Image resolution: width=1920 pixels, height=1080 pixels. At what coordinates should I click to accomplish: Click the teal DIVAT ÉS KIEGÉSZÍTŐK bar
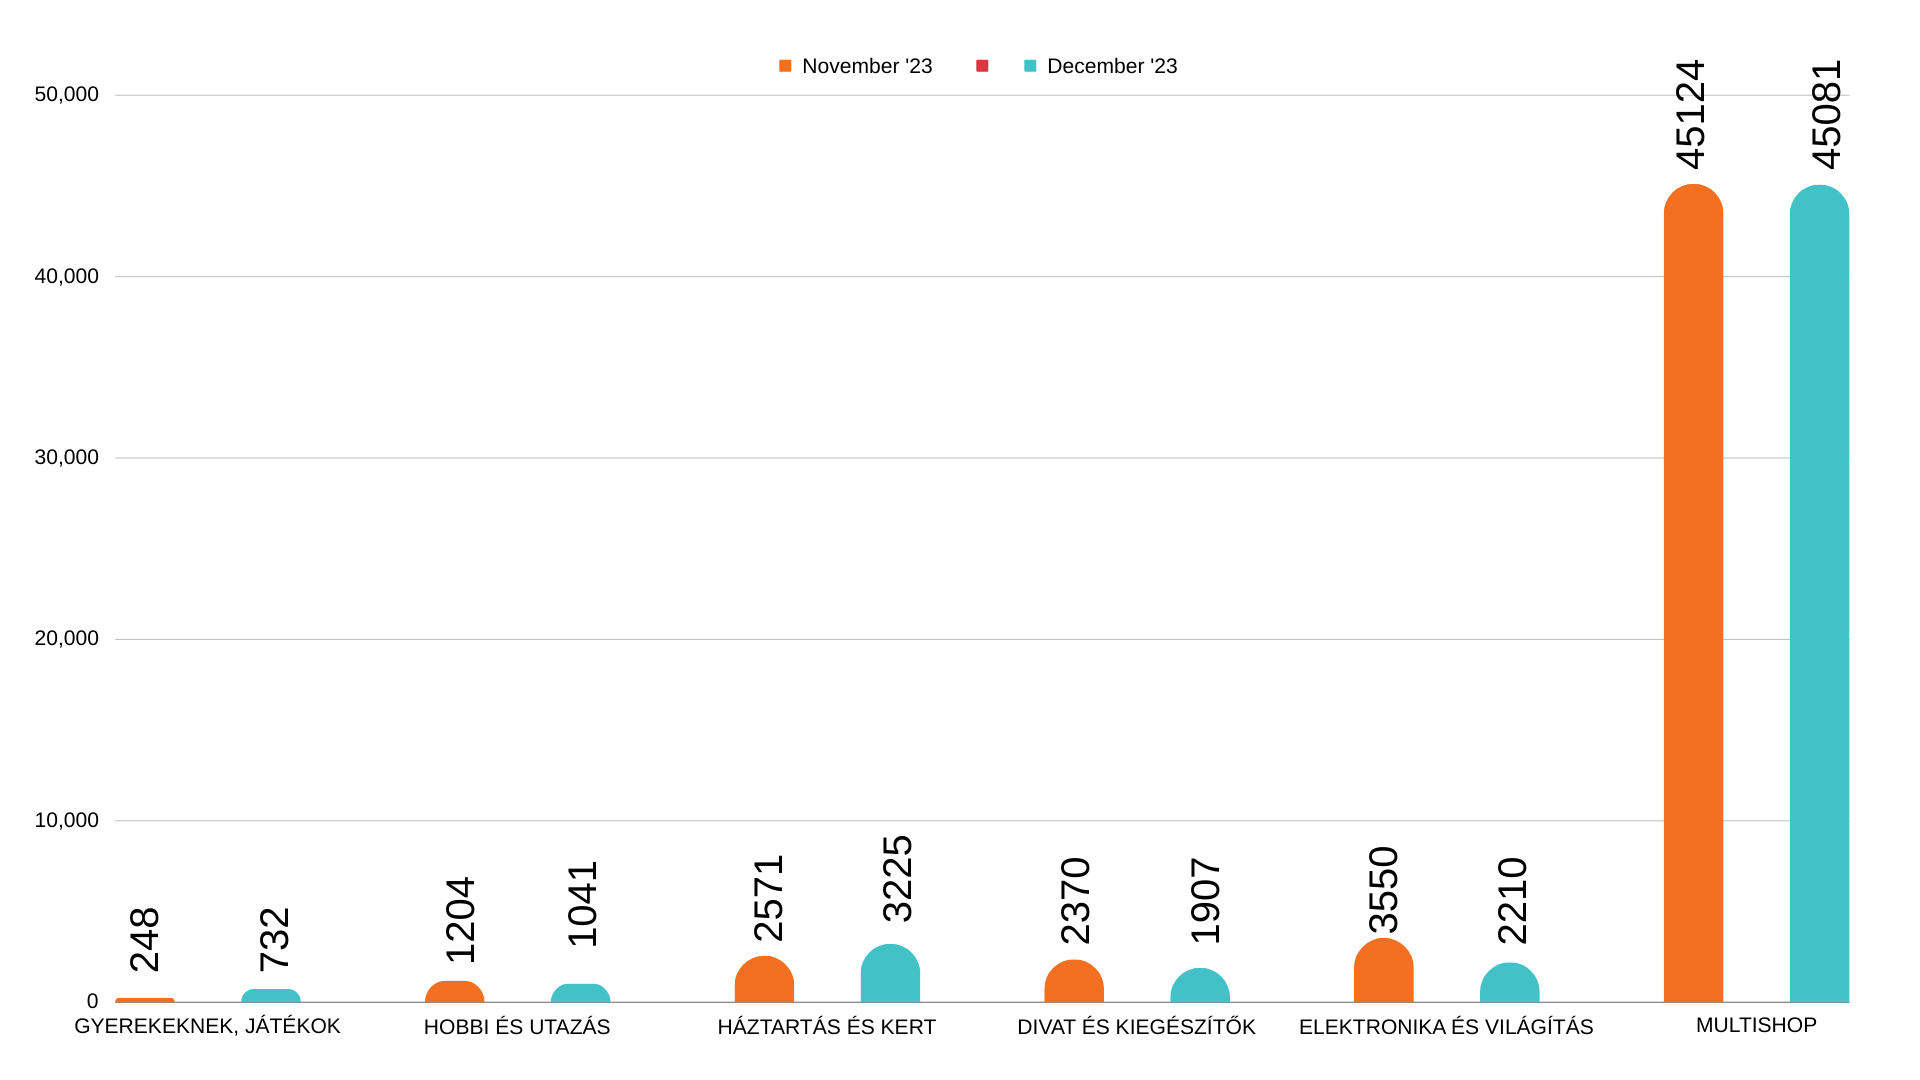coord(1199,986)
